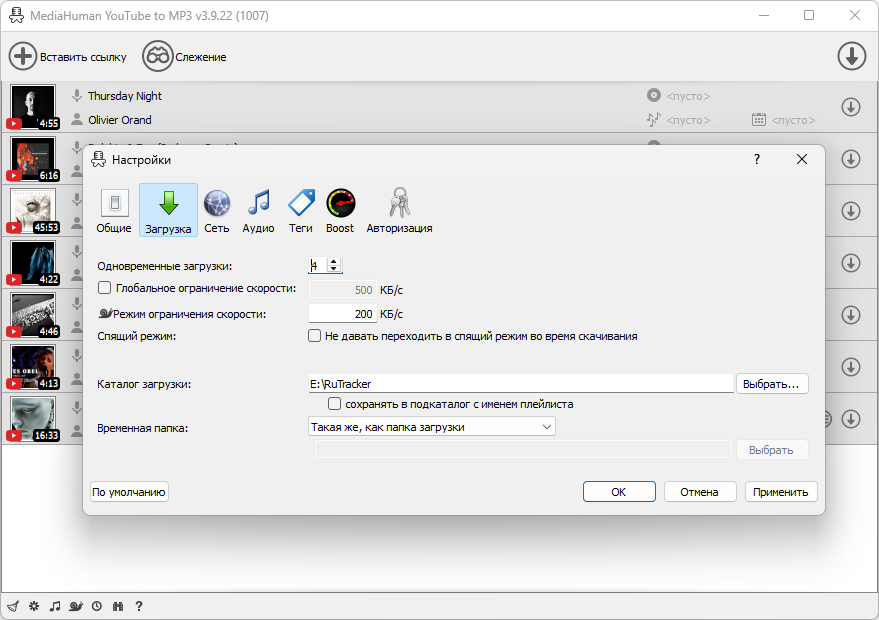Click the broom cleanup icon in status bar
879x620 pixels.
click(x=13, y=606)
